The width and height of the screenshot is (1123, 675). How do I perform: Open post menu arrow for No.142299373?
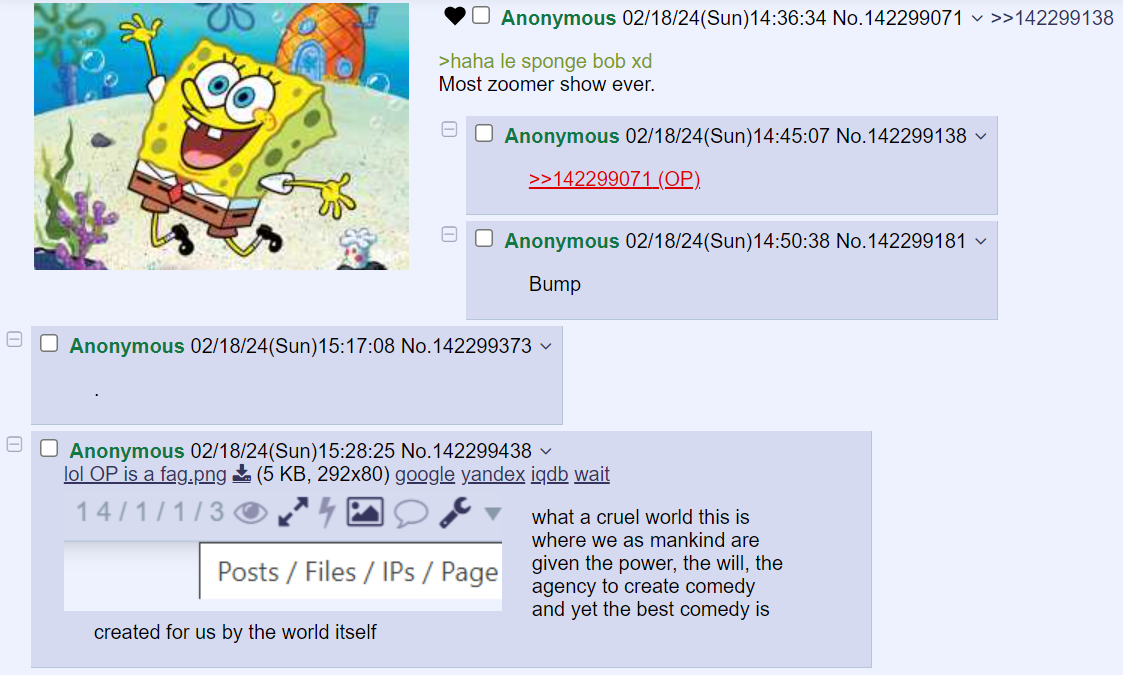[x=546, y=347]
